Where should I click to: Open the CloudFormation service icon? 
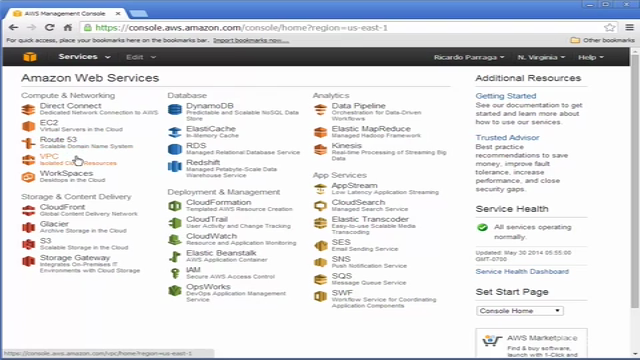coord(175,206)
